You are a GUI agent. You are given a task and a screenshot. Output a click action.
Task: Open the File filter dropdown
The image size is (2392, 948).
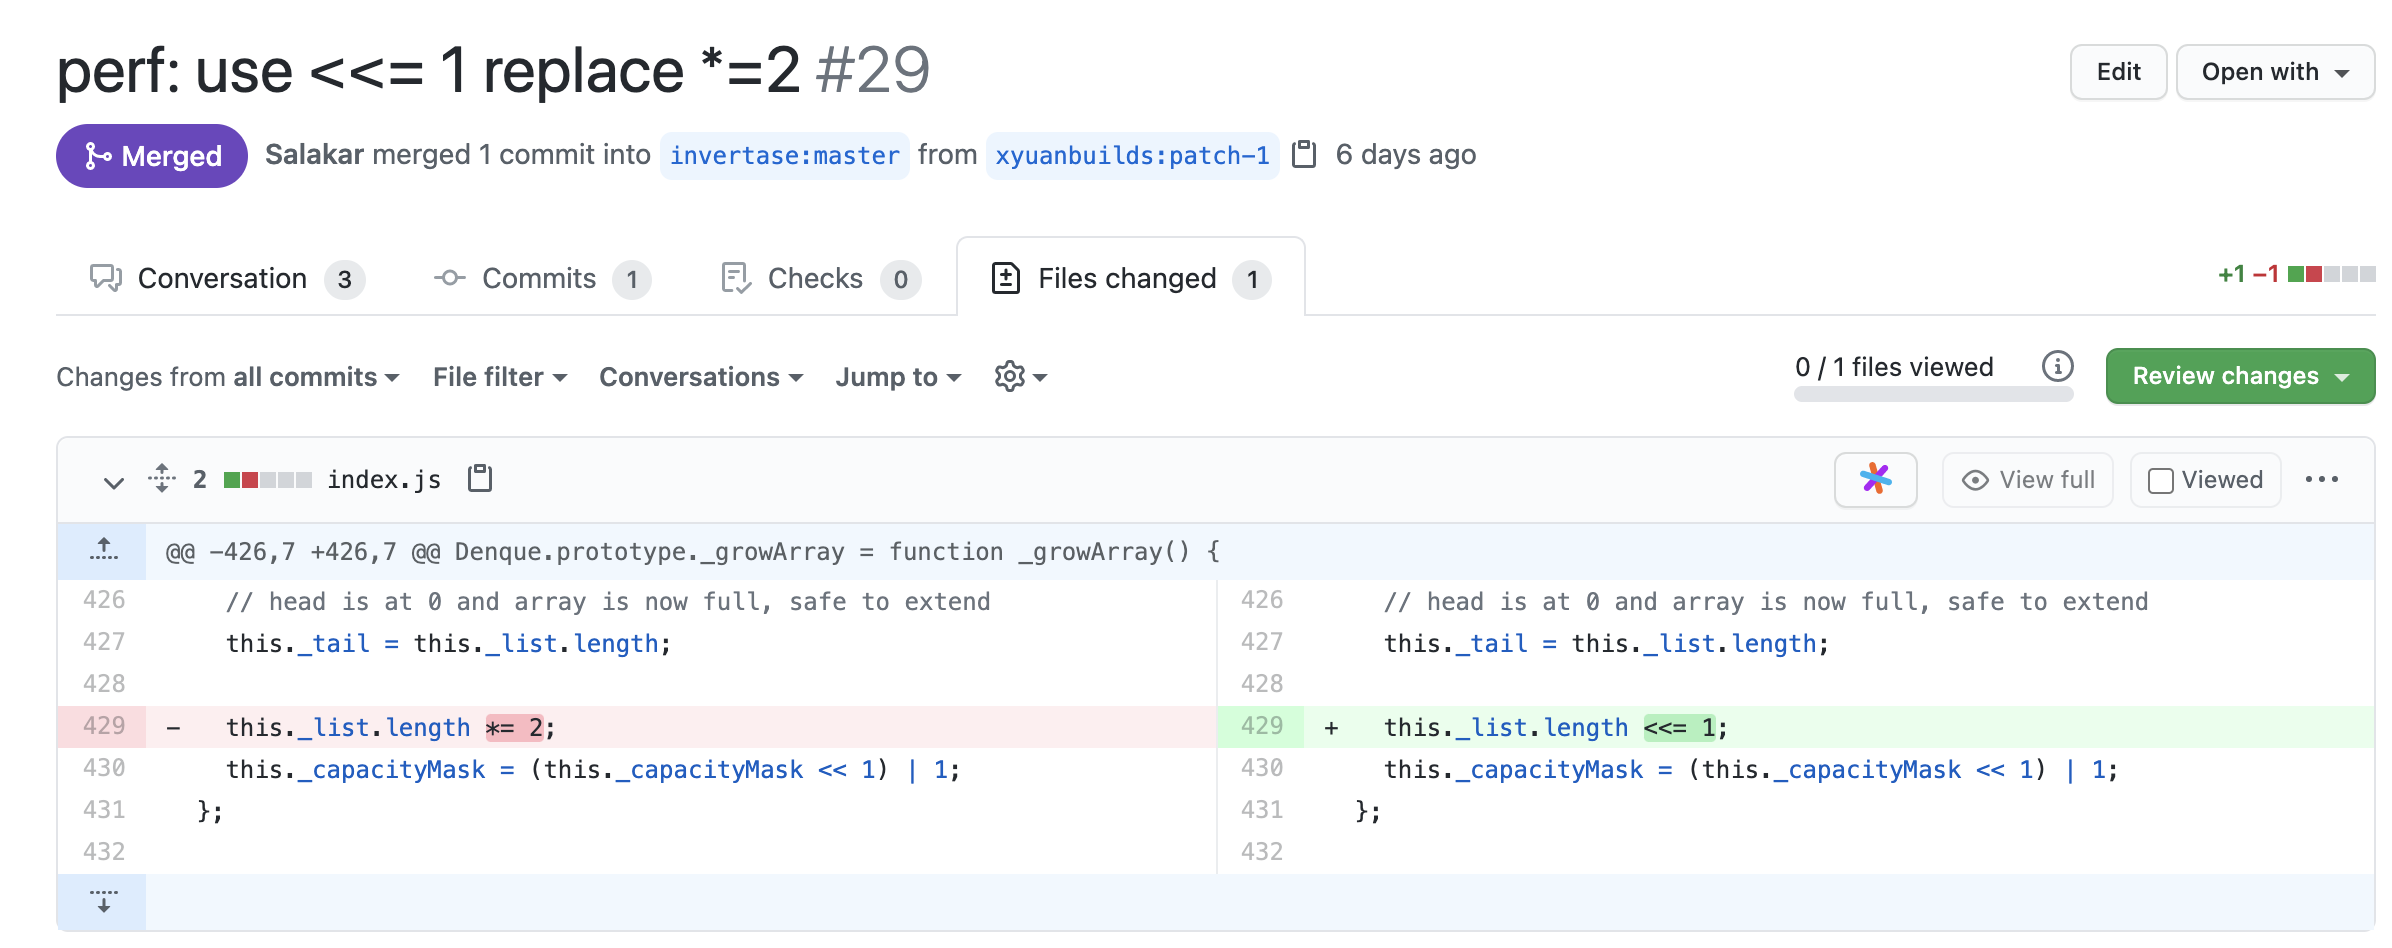coord(500,377)
